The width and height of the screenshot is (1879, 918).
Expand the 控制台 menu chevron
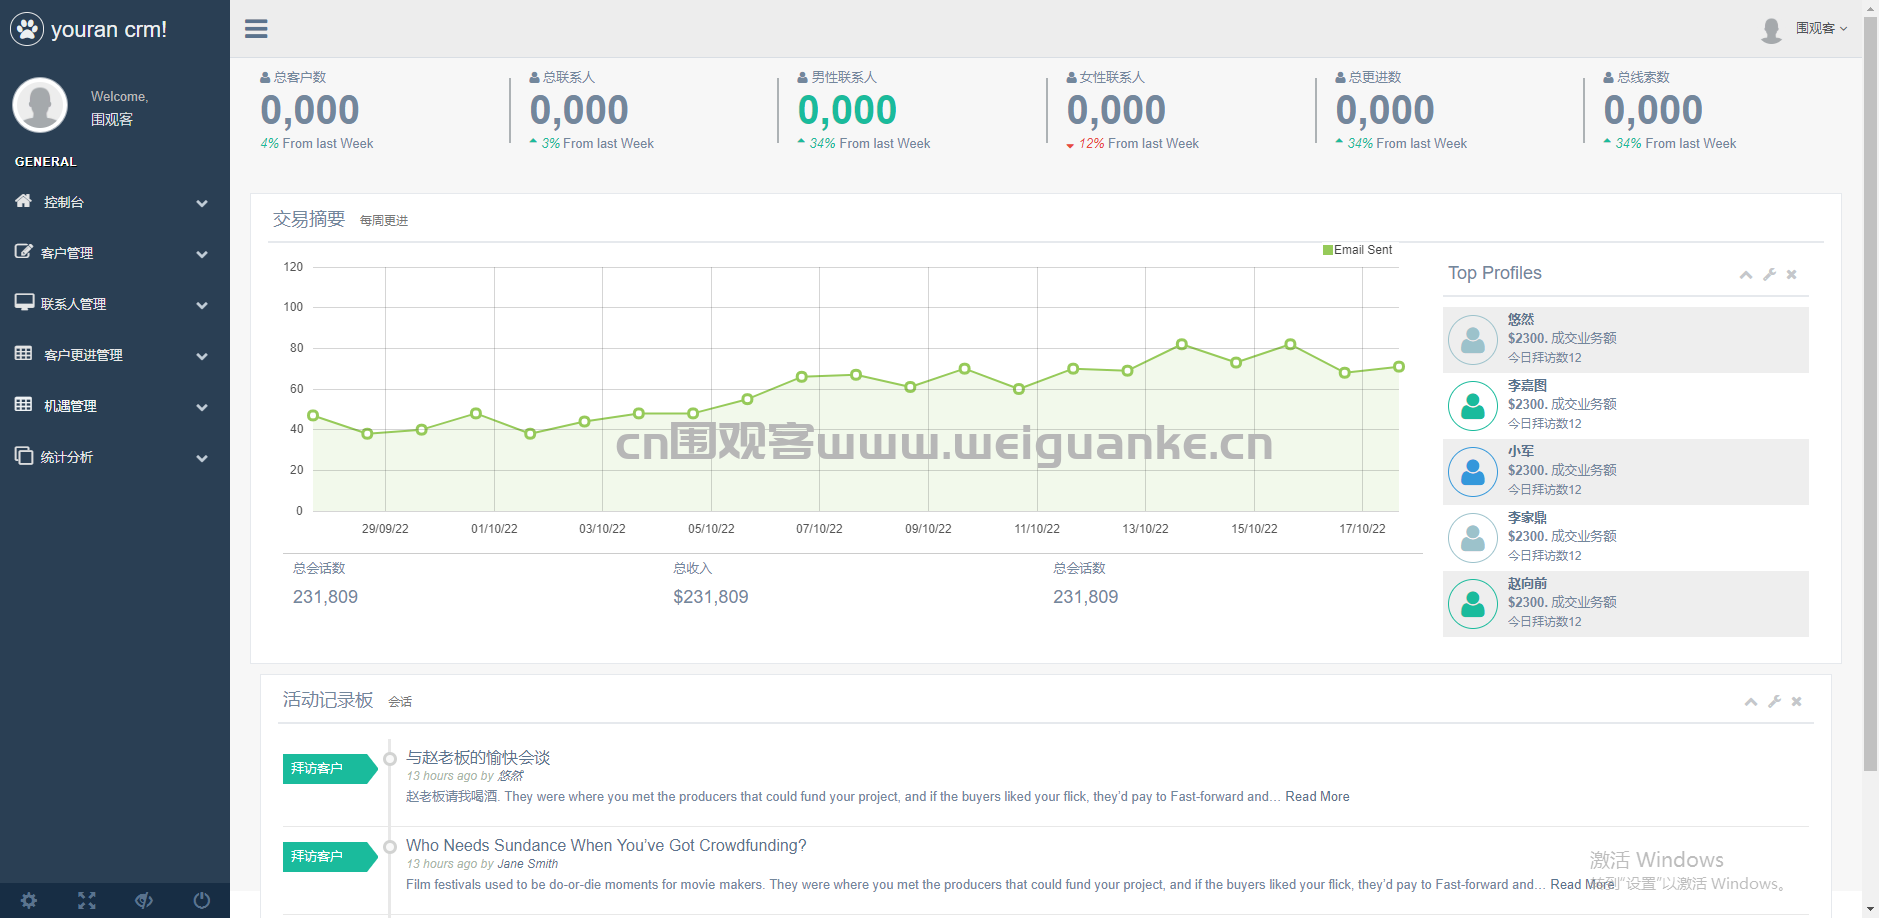click(x=202, y=204)
